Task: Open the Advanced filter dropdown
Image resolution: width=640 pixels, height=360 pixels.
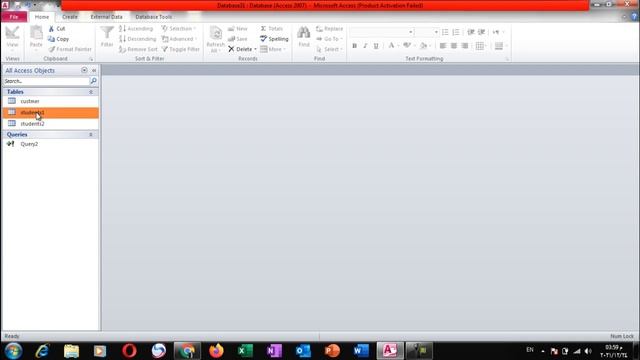Action: point(180,39)
